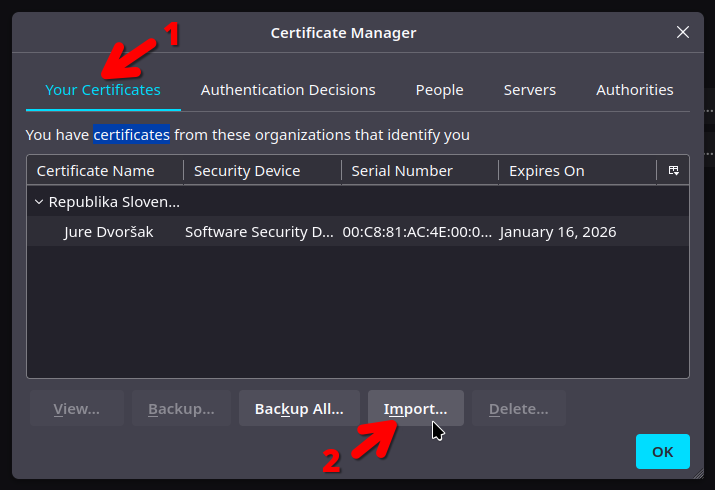
Task: Select the Servers tab
Action: pos(529,90)
